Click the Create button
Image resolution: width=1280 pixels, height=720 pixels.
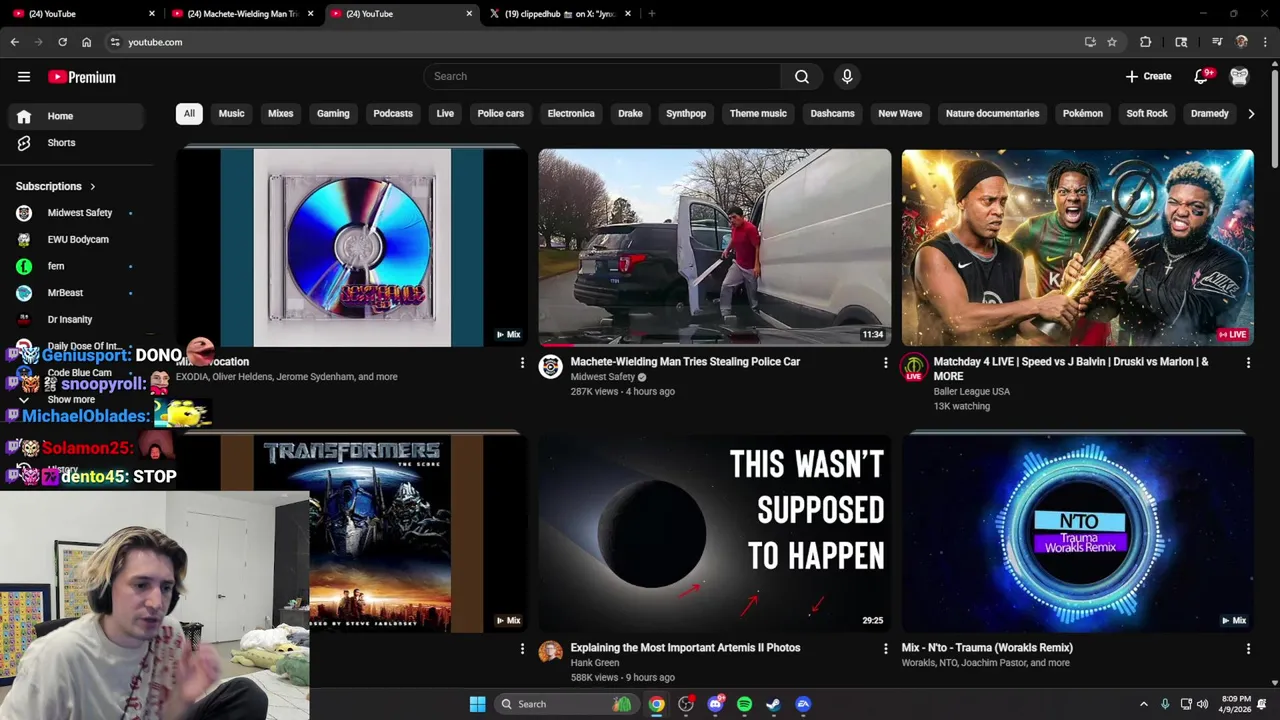pos(1148,76)
